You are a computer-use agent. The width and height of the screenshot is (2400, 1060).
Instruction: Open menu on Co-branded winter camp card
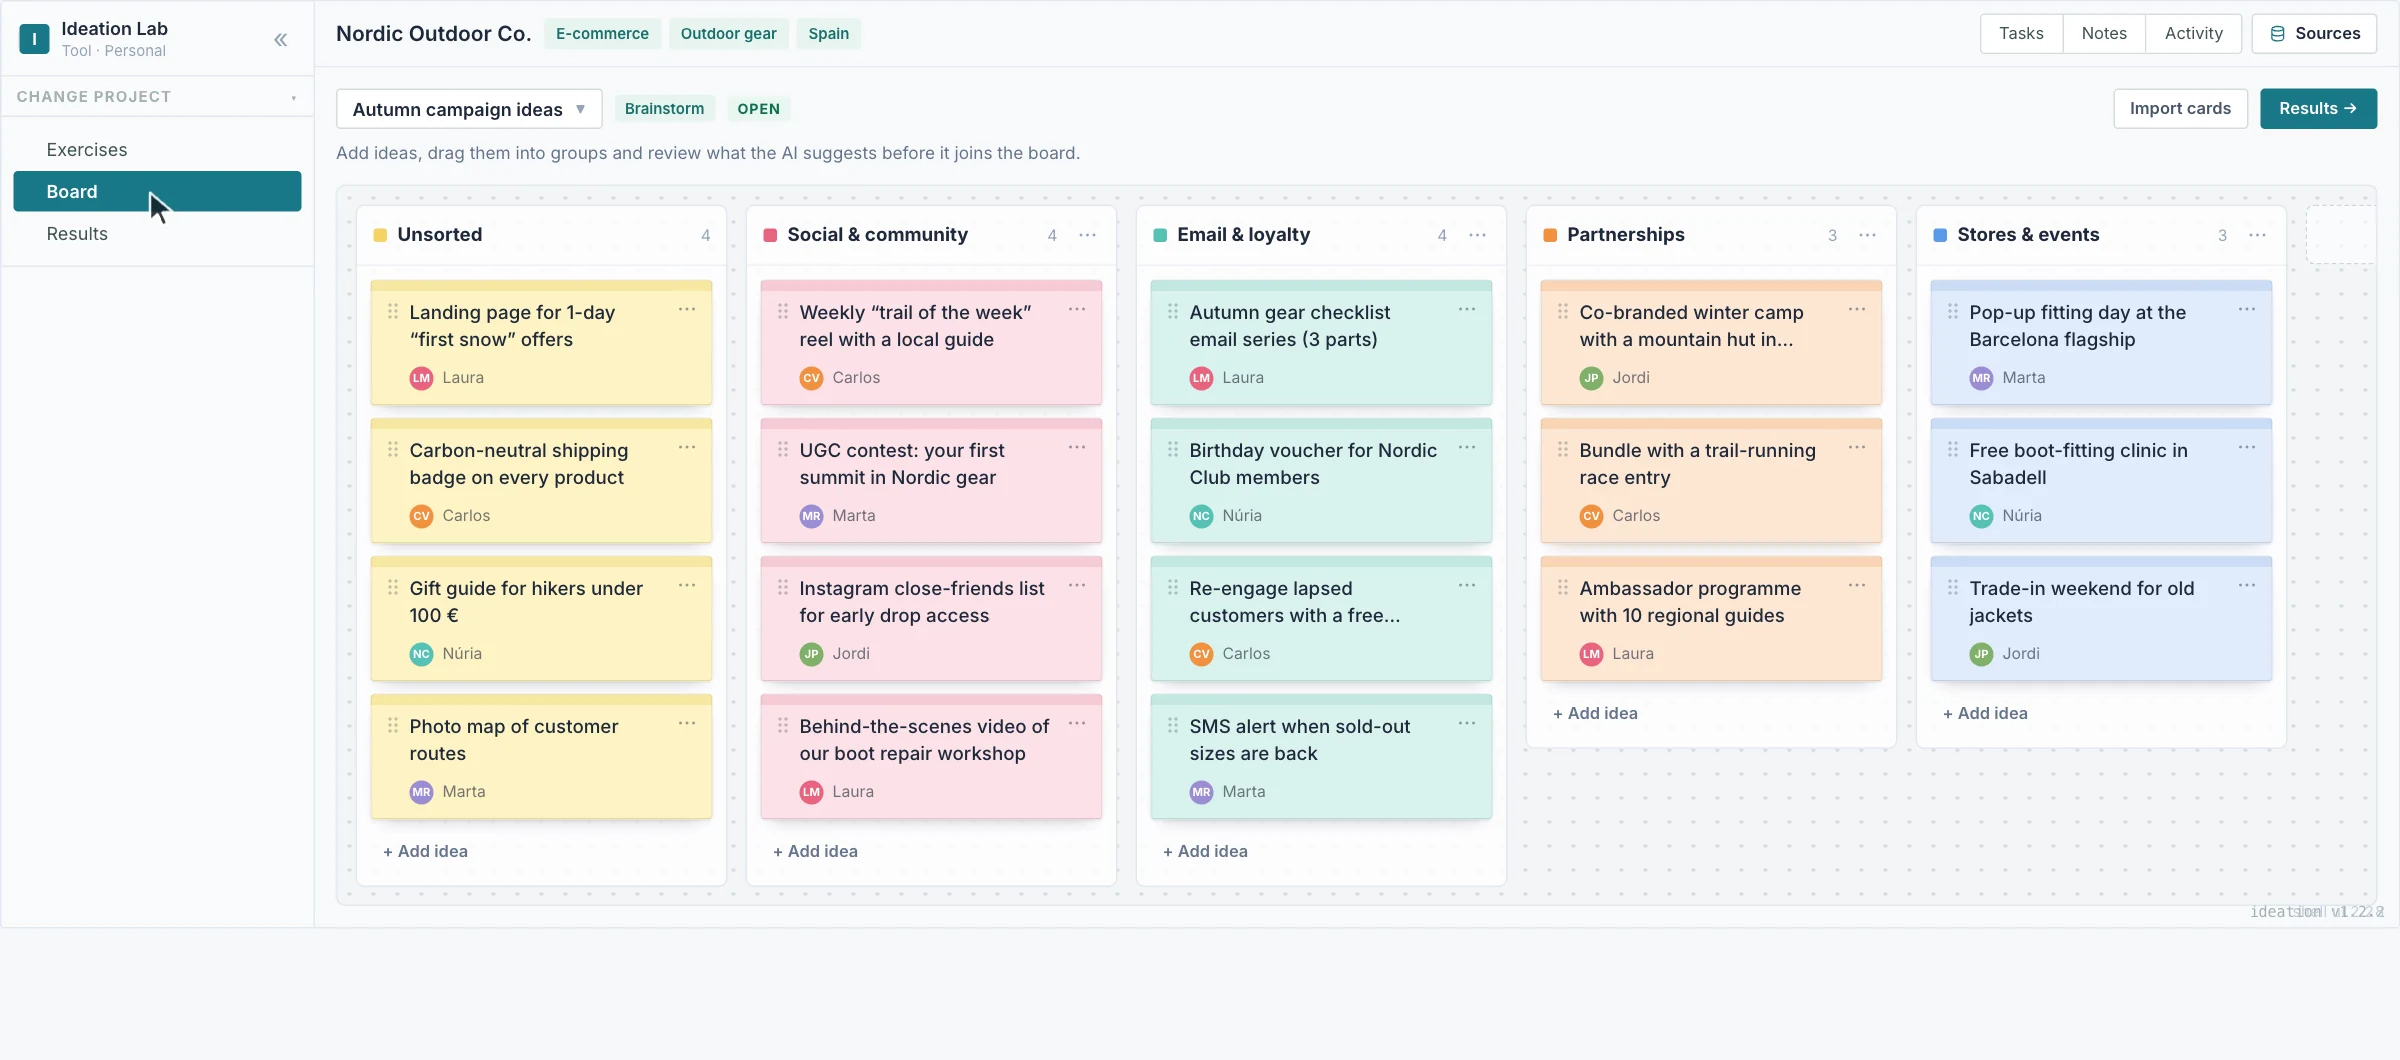(1857, 310)
